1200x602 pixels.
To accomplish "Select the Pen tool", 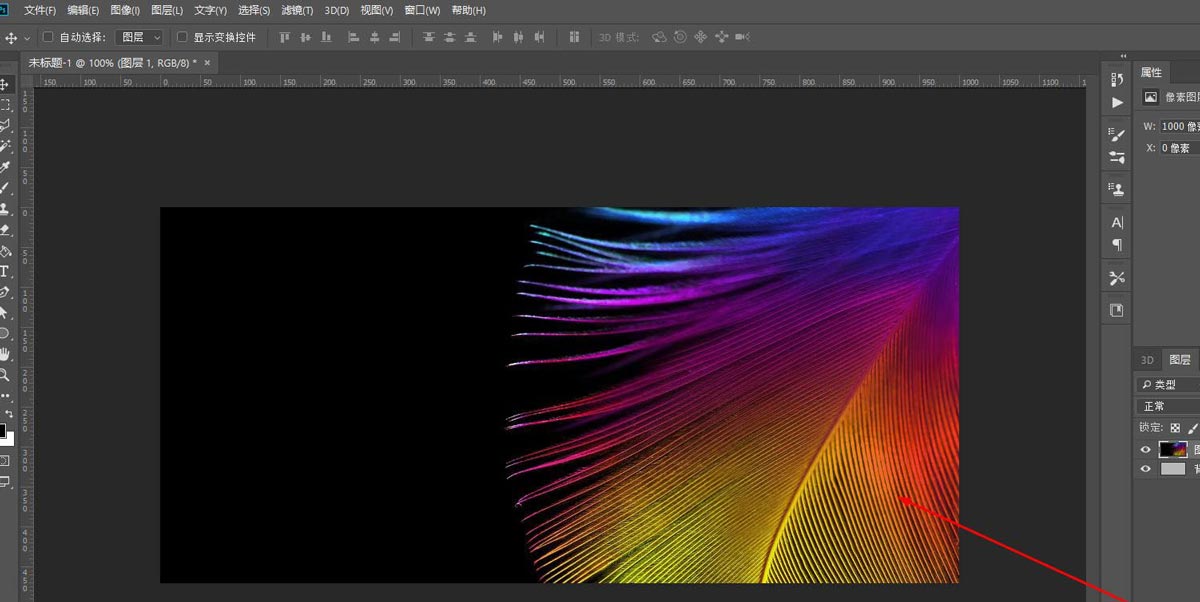I will (5, 292).
